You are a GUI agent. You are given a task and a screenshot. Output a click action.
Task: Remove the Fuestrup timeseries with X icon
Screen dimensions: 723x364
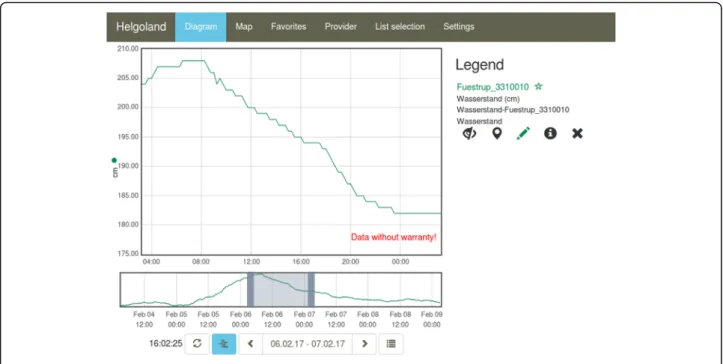tap(577, 134)
